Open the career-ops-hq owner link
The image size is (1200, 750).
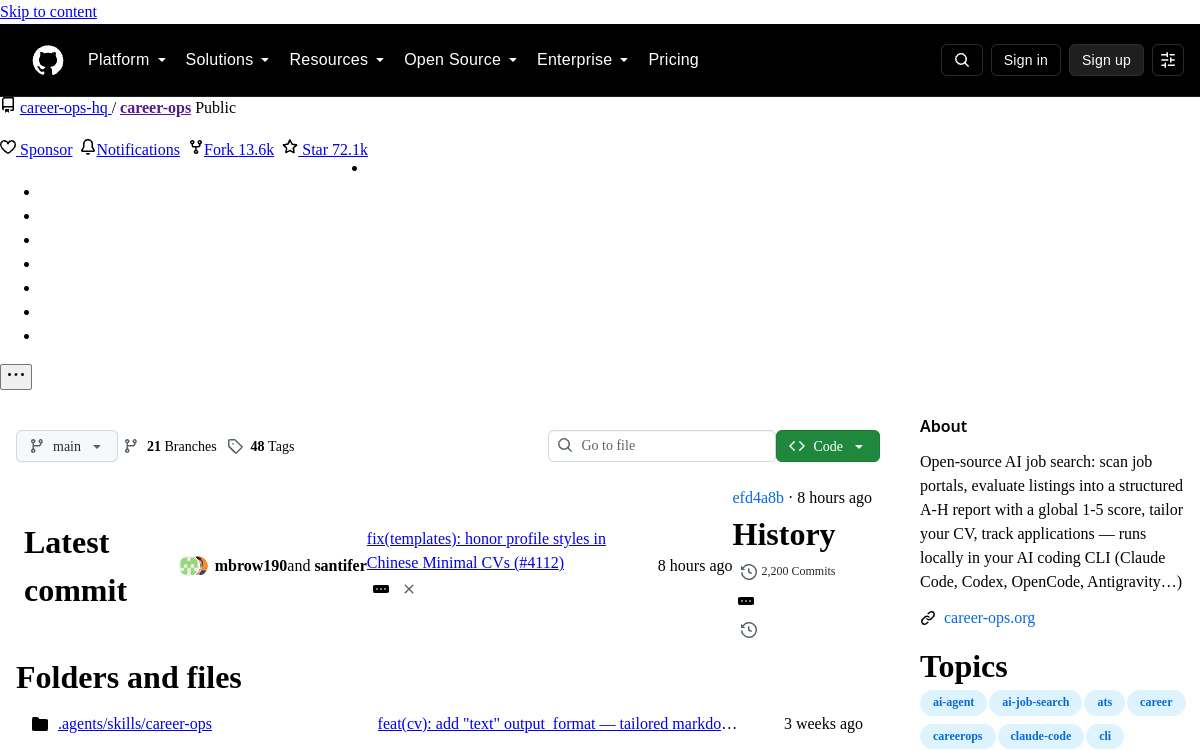pyautogui.click(x=64, y=108)
